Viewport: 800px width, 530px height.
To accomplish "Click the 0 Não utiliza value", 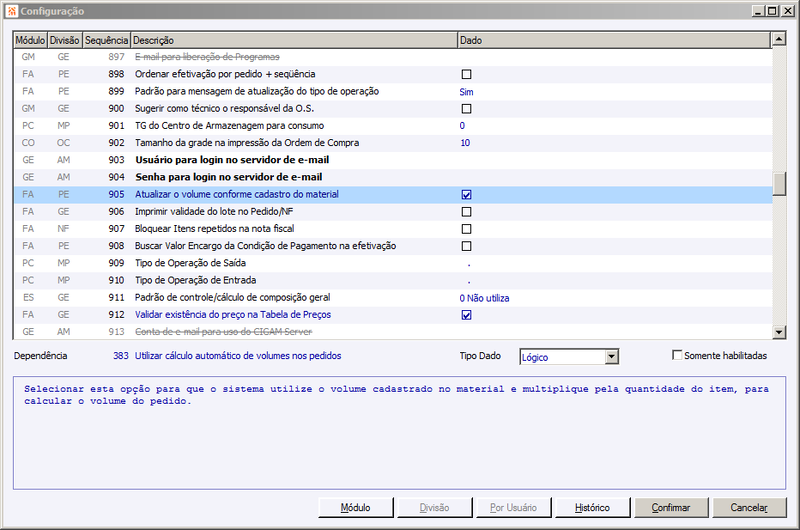I will click(484, 298).
